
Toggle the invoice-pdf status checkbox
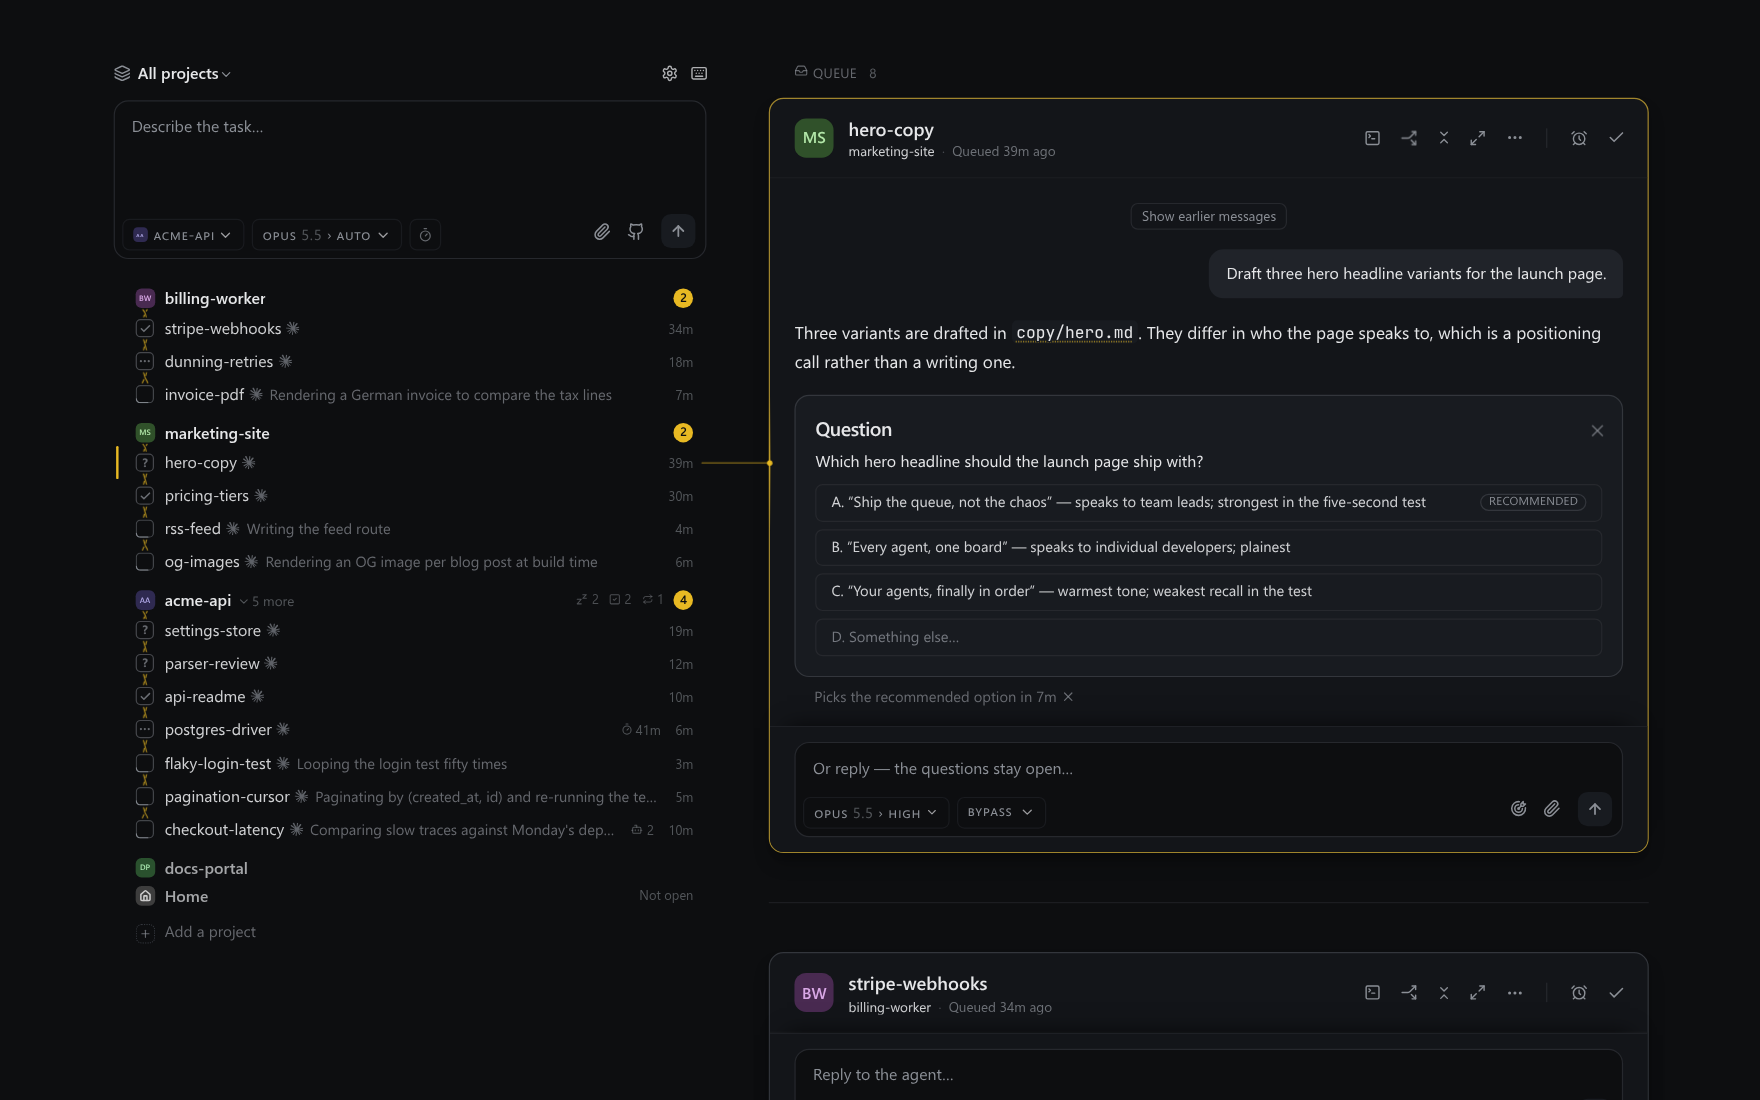pos(145,395)
